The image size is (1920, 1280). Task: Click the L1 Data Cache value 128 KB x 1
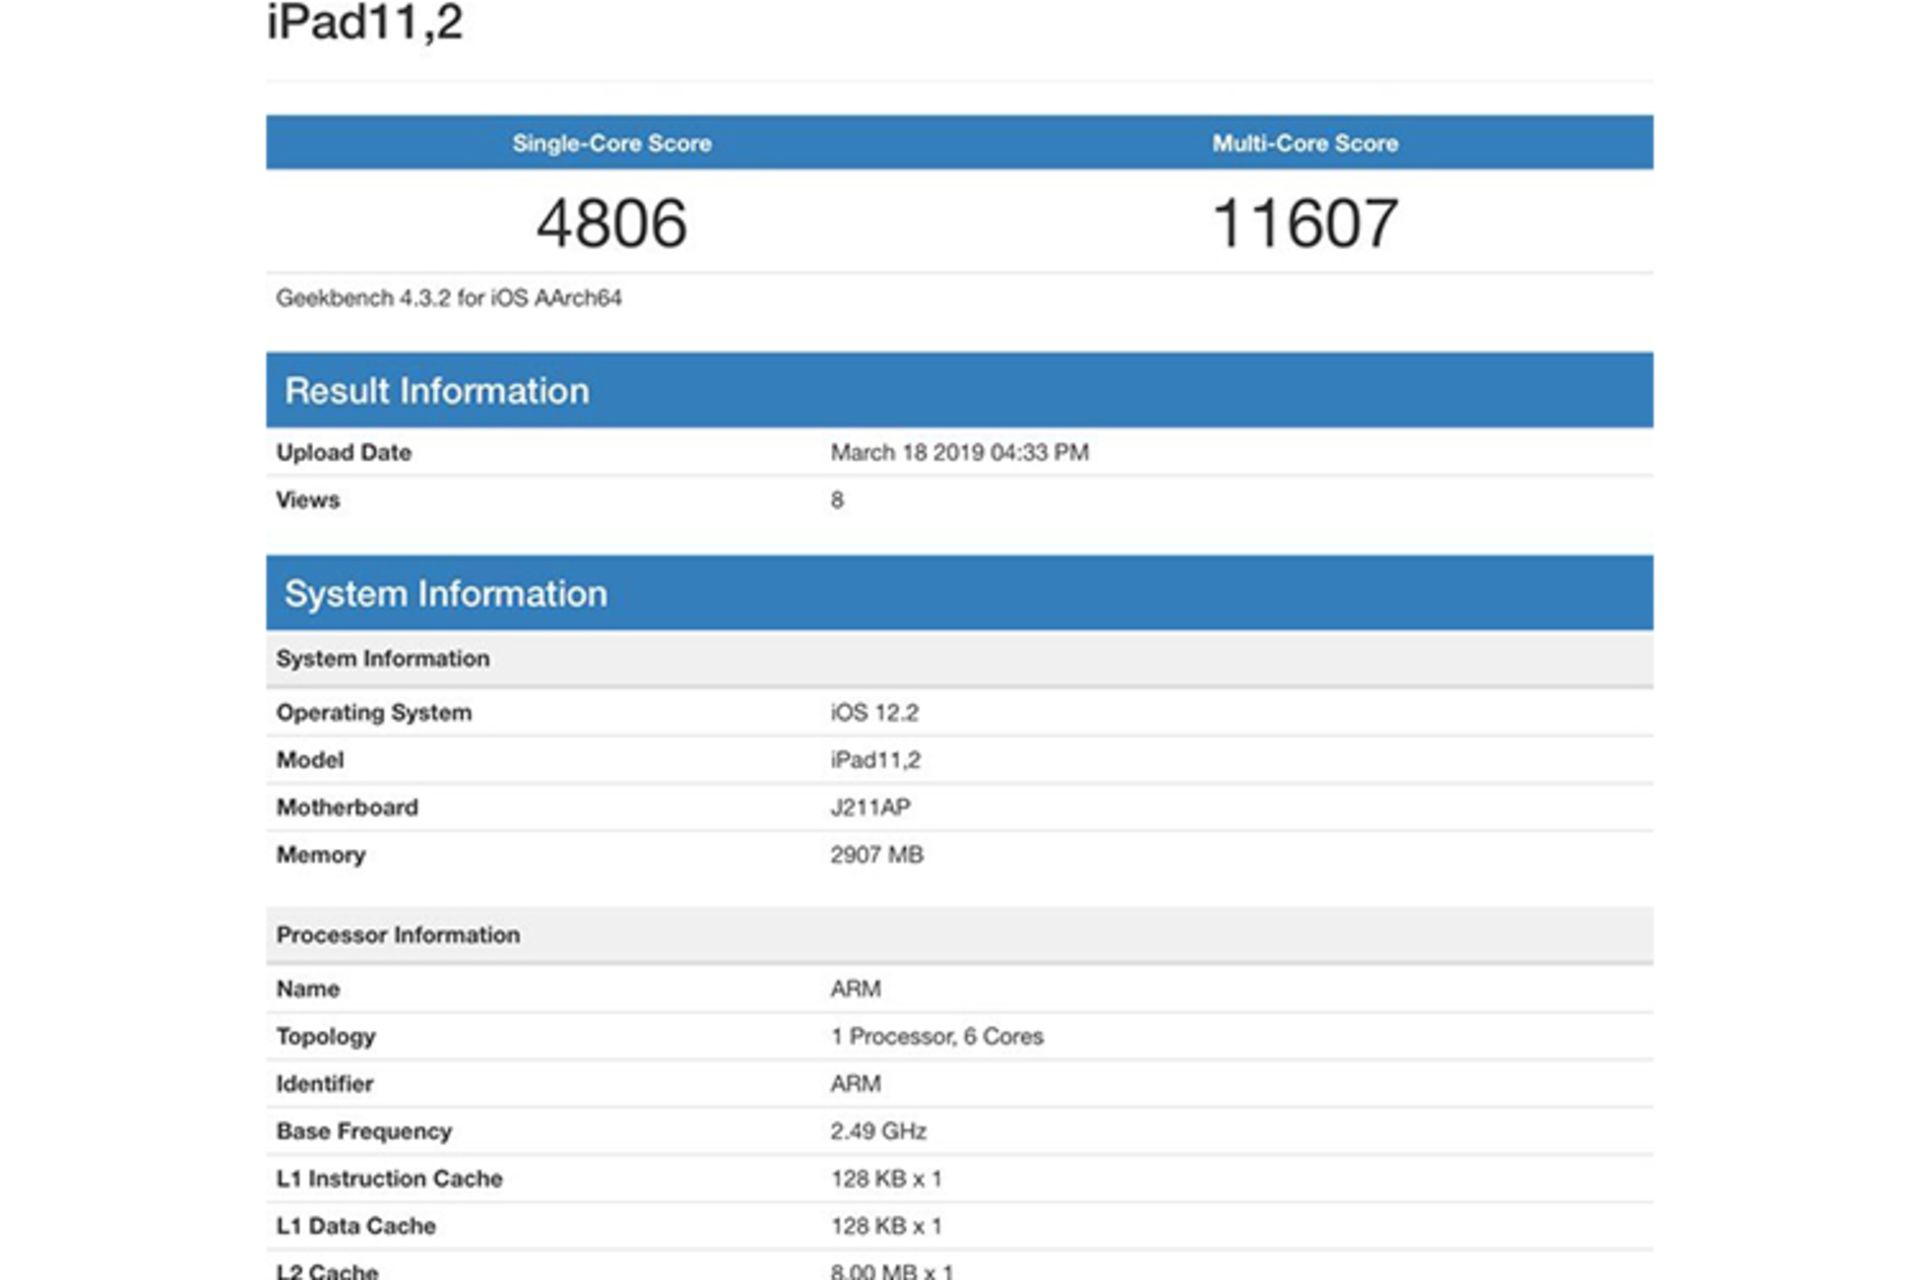coord(886,1226)
